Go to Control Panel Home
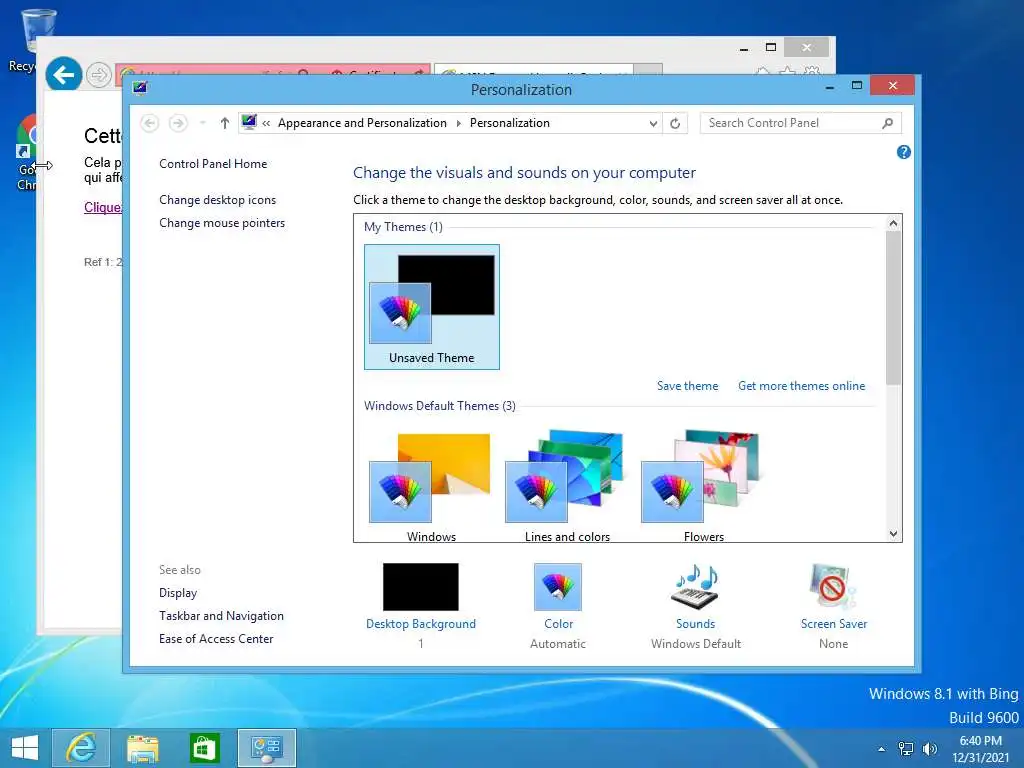This screenshot has height=768, width=1024. pyautogui.click(x=213, y=164)
